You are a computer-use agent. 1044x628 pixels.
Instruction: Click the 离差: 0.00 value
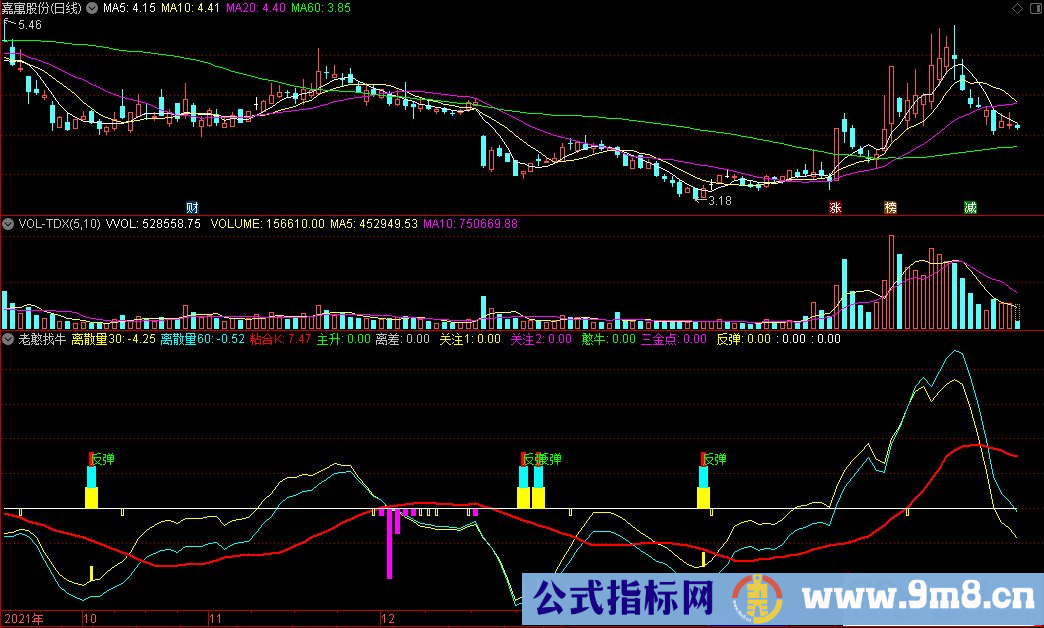403,339
